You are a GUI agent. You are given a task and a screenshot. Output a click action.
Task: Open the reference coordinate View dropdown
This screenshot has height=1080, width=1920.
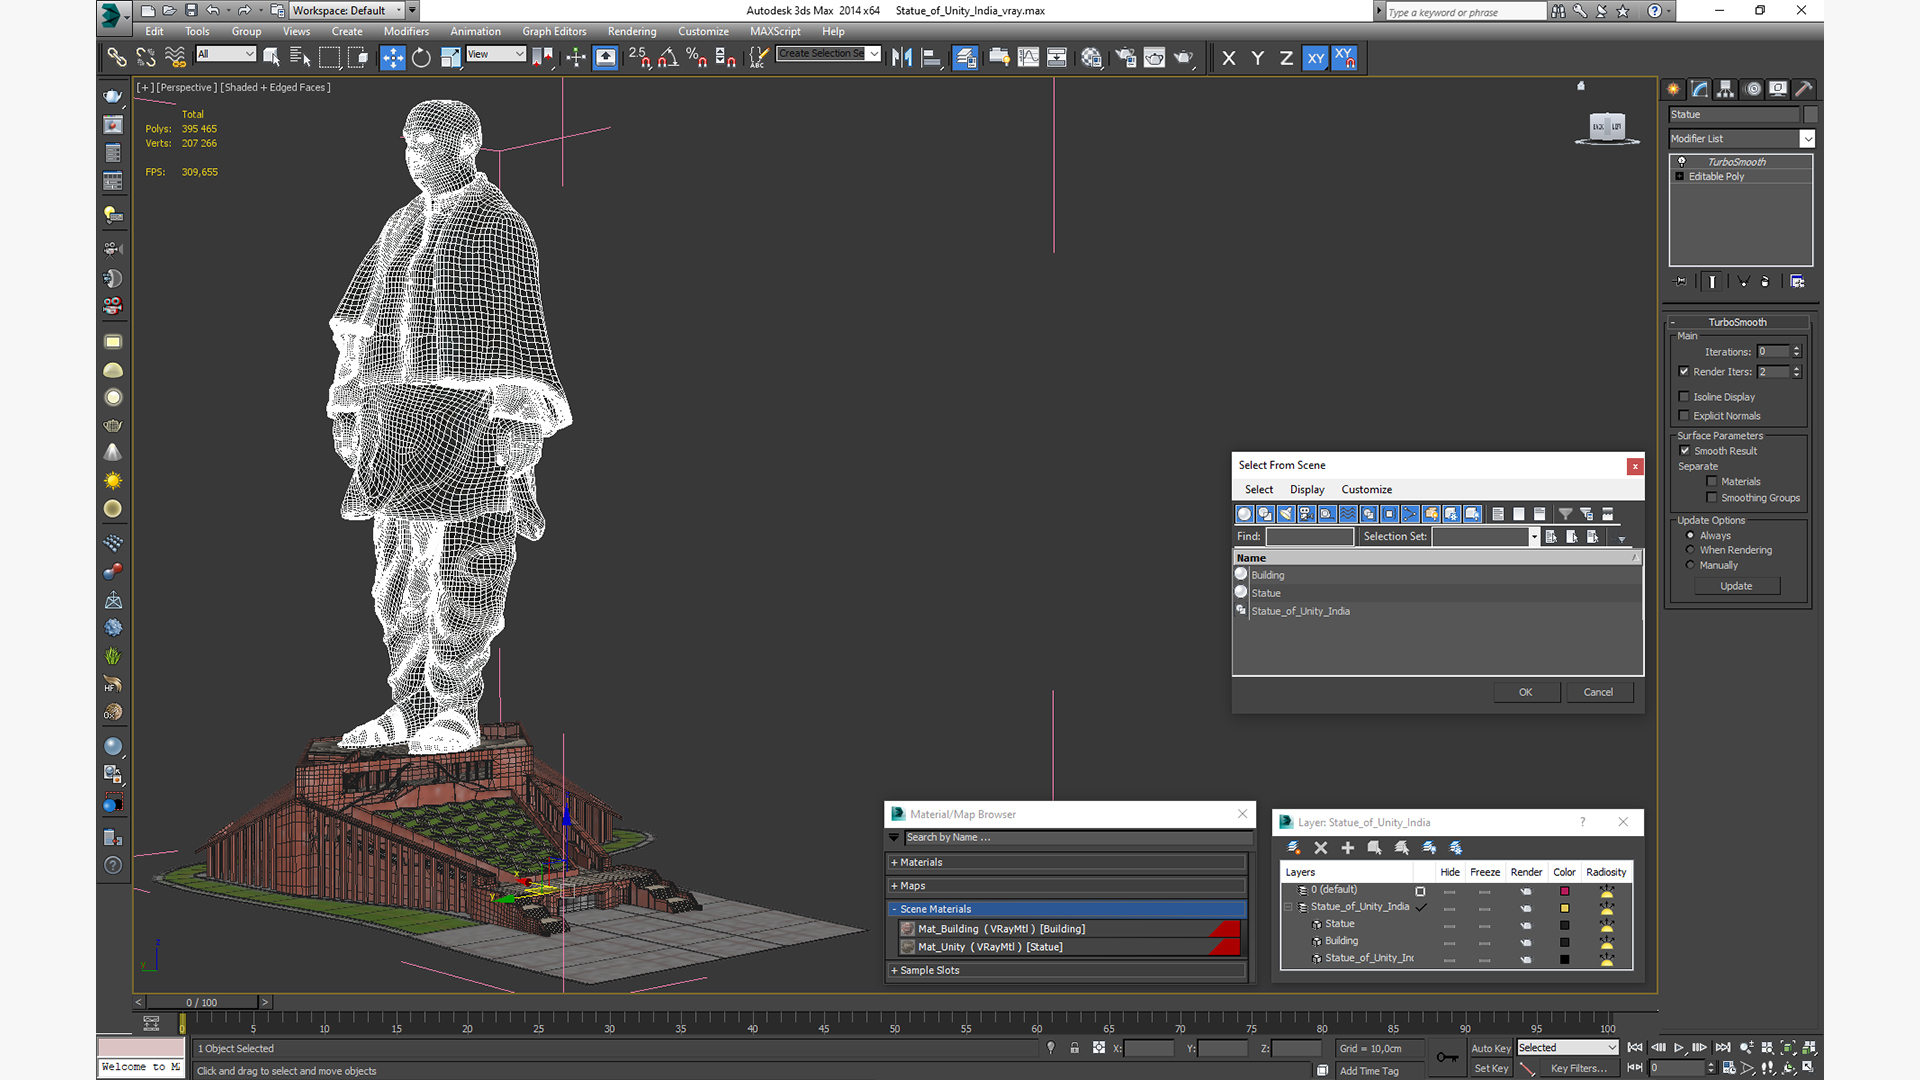(496, 54)
